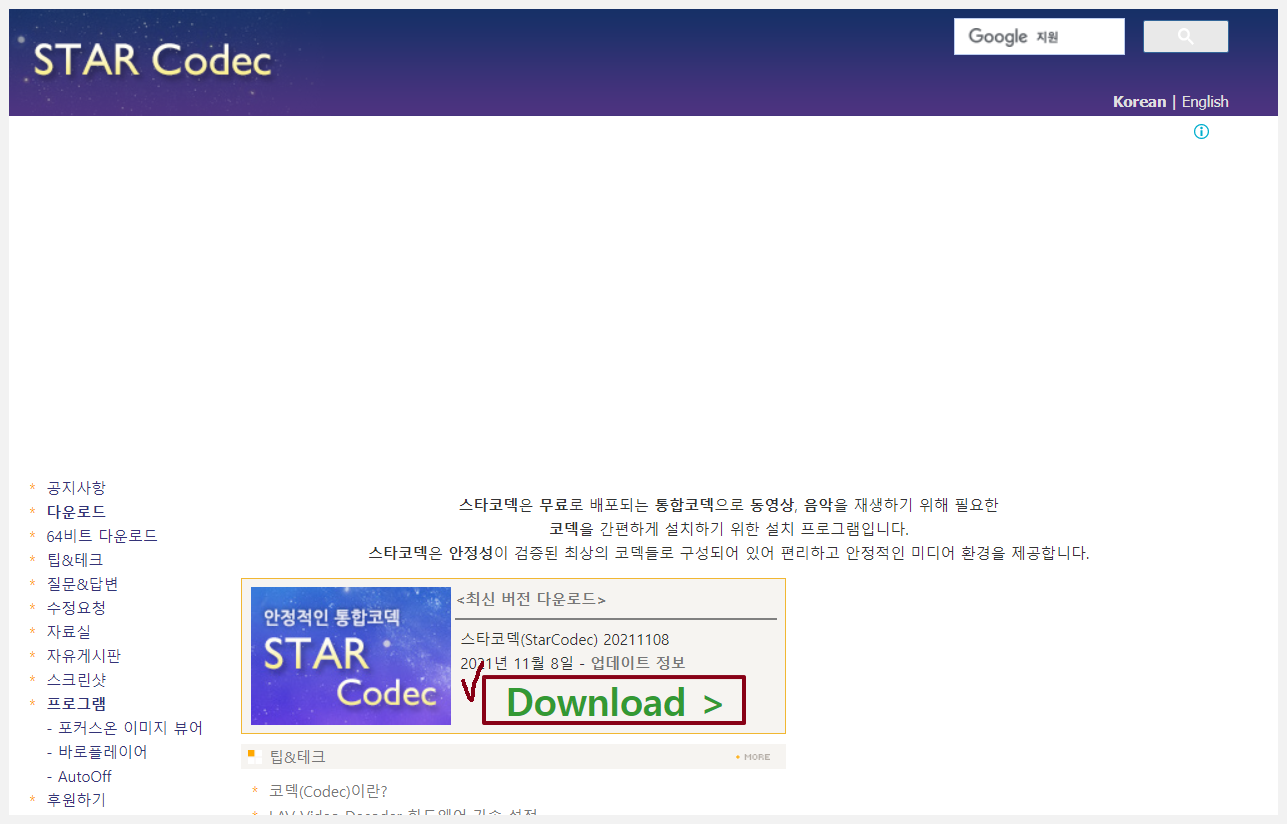Open 후원하기 menu item

[76, 800]
